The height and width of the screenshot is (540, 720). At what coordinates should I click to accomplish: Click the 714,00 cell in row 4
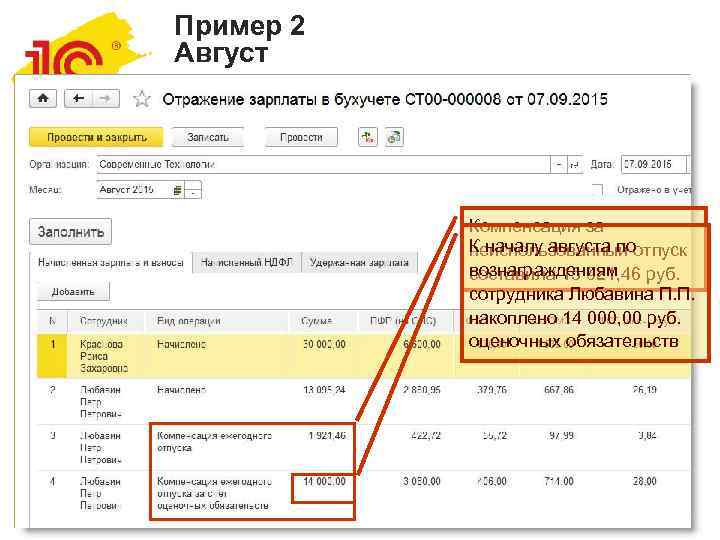(x=559, y=481)
